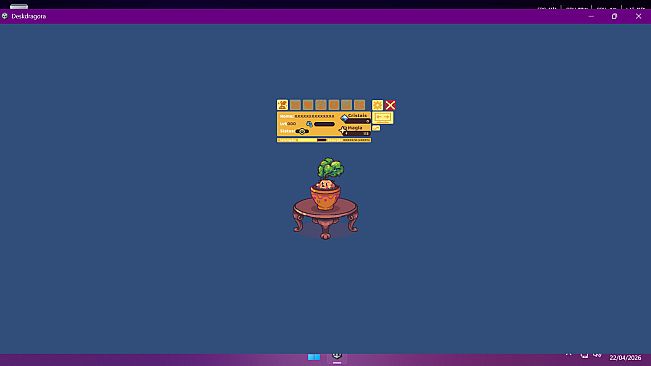Click the white Magia sparkle icon
651x366 pixels.
click(x=344, y=131)
